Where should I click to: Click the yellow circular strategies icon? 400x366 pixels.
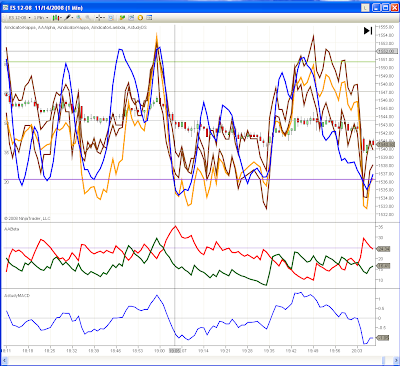[140, 17]
